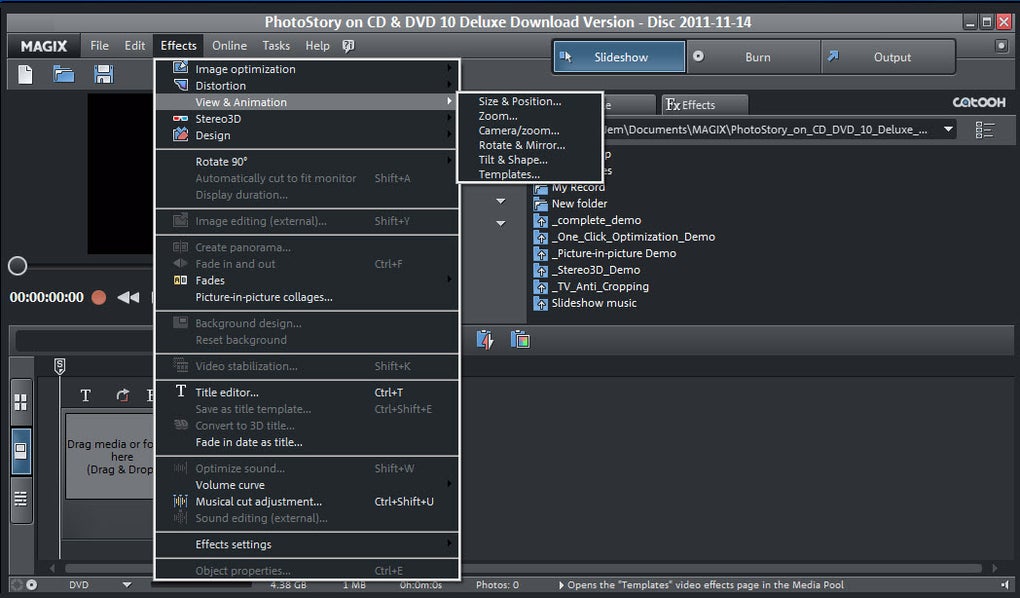Expand the Volume curve submenu
The image size is (1020, 598).
coord(449,483)
